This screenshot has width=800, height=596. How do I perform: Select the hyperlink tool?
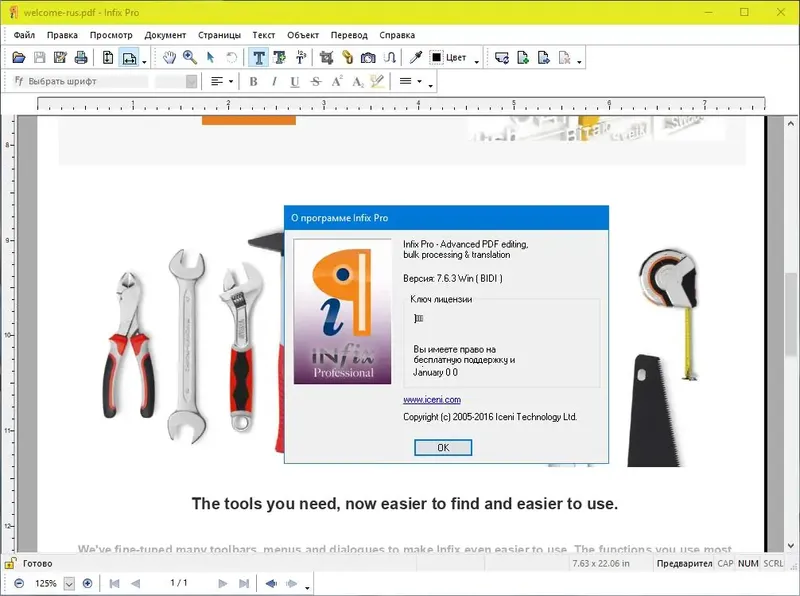[347, 57]
